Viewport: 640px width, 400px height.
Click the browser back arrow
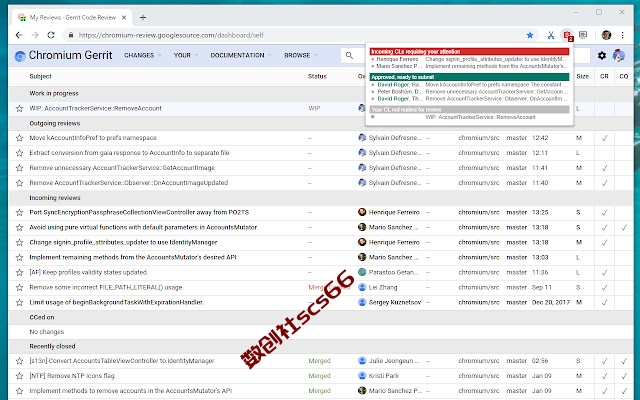click(19, 35)
